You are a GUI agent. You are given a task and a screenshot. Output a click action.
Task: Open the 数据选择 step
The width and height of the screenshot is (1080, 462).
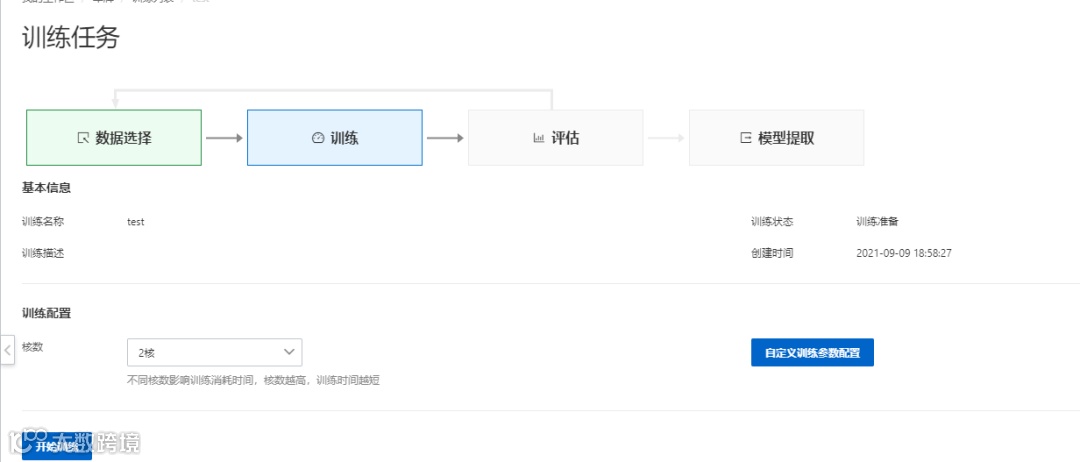tap(114, 138)
